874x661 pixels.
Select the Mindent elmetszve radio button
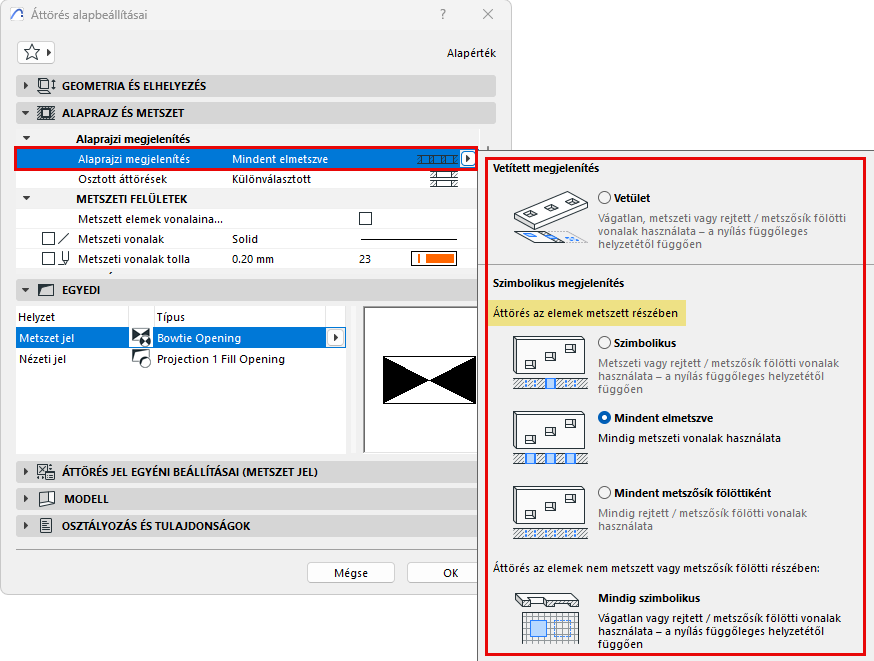604,418
